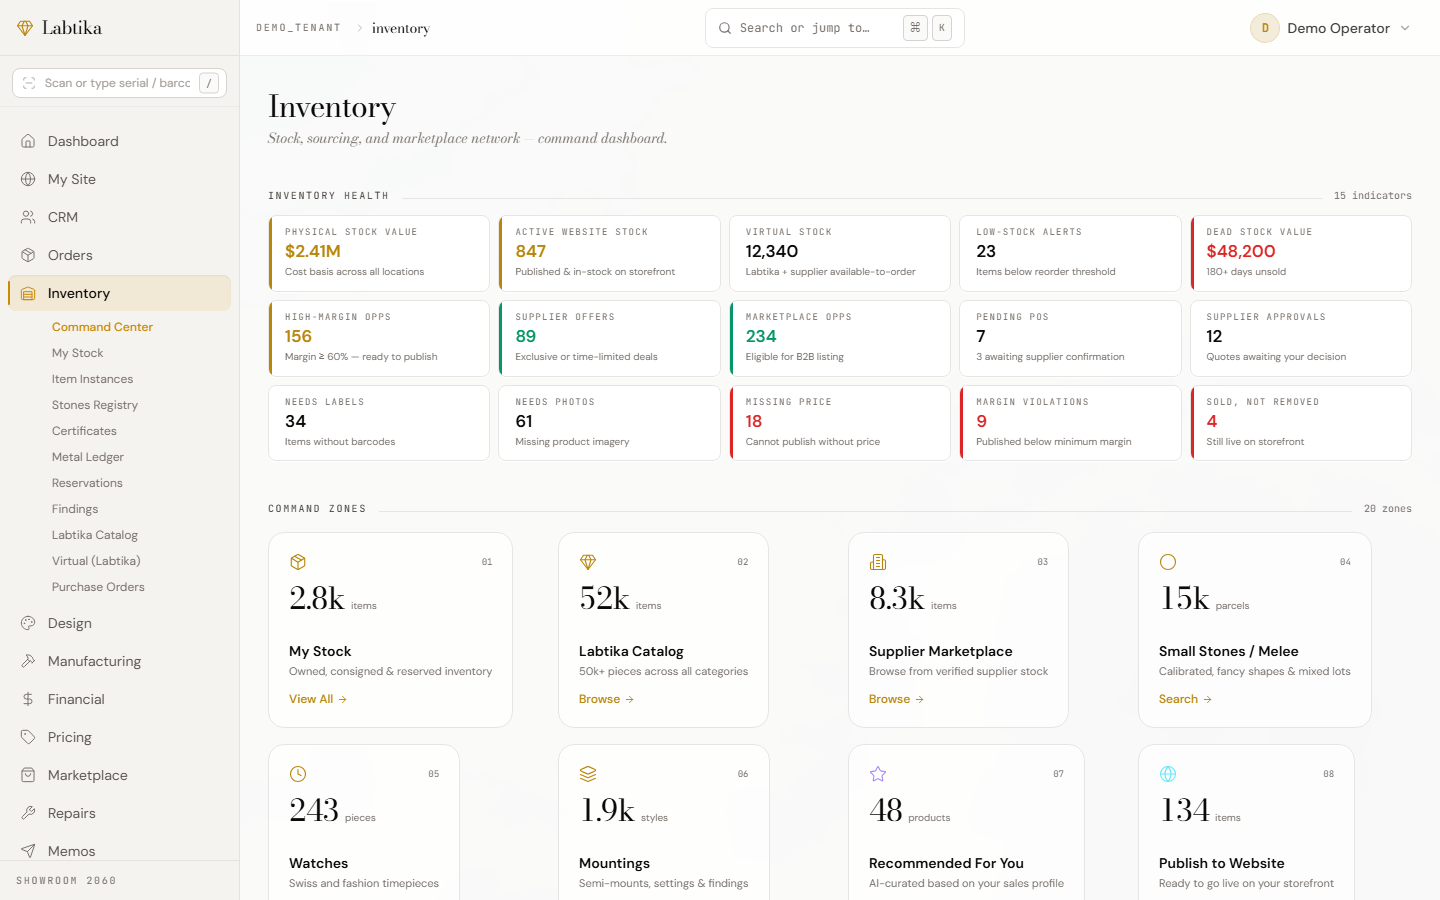Click the Repairs wrench icon
The height and width of the screenshot is (900, 1440).
point(28,813)
